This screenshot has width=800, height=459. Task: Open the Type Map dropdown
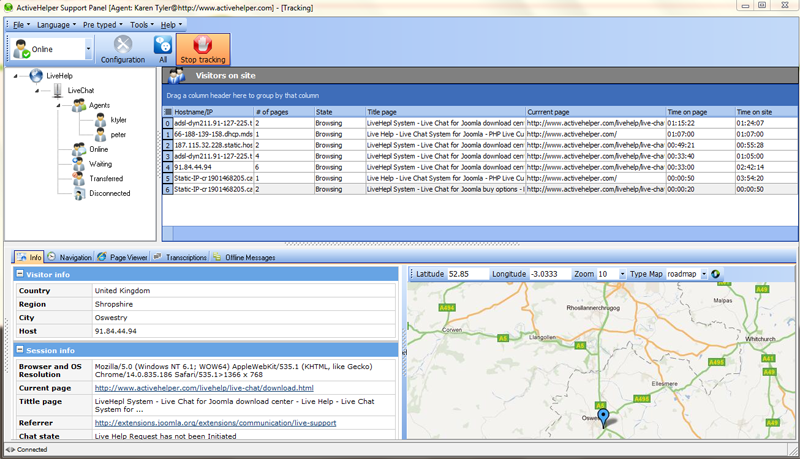[x=704, y=274]
